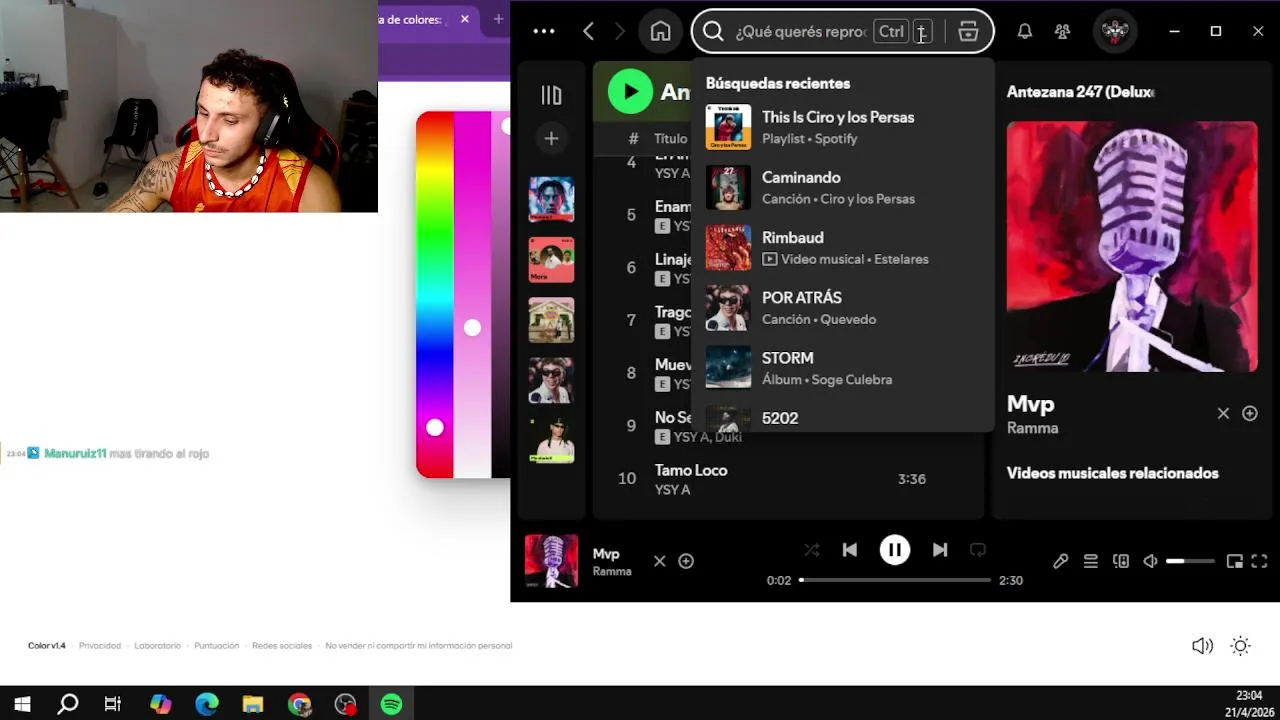
Task: Open recent search Caminando
Action: click(842, 187)
